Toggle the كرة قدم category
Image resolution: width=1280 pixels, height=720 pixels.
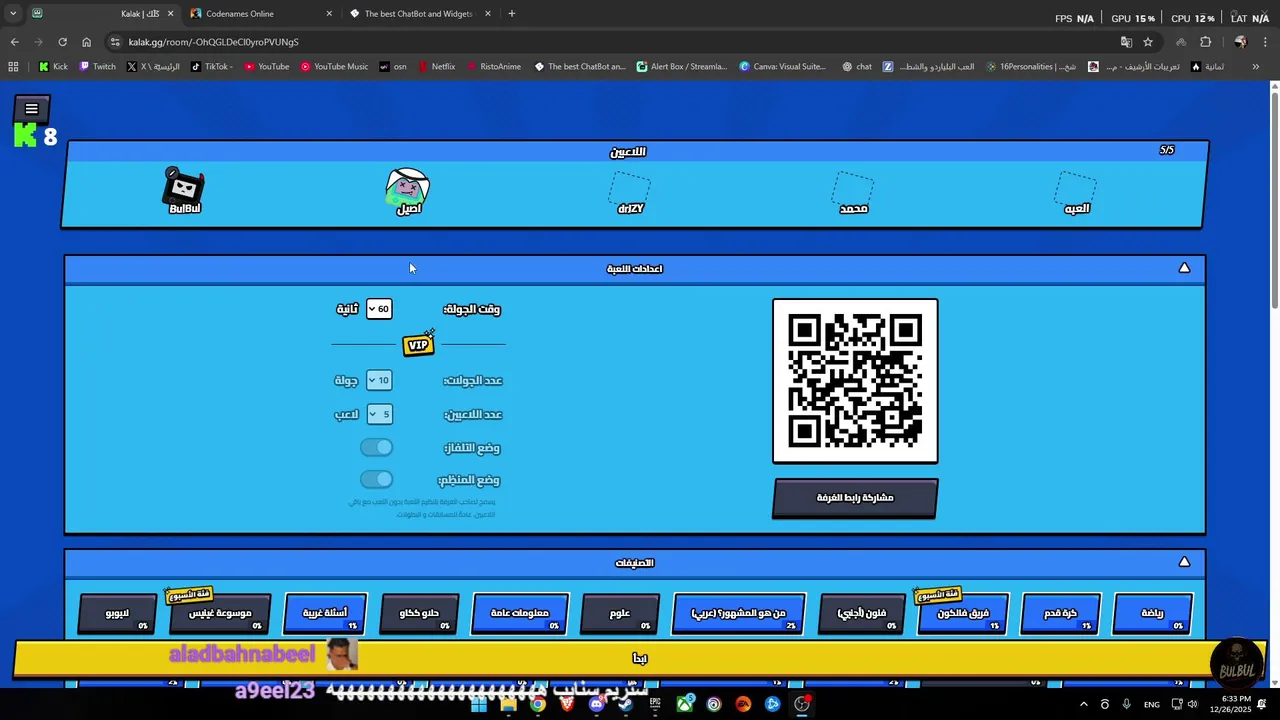click(x=1060, y=613)
